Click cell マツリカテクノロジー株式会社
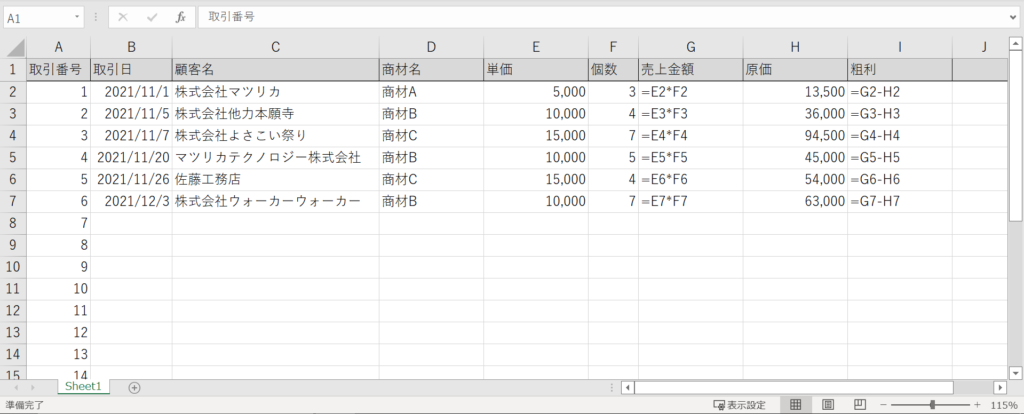 tap(276, 157)
